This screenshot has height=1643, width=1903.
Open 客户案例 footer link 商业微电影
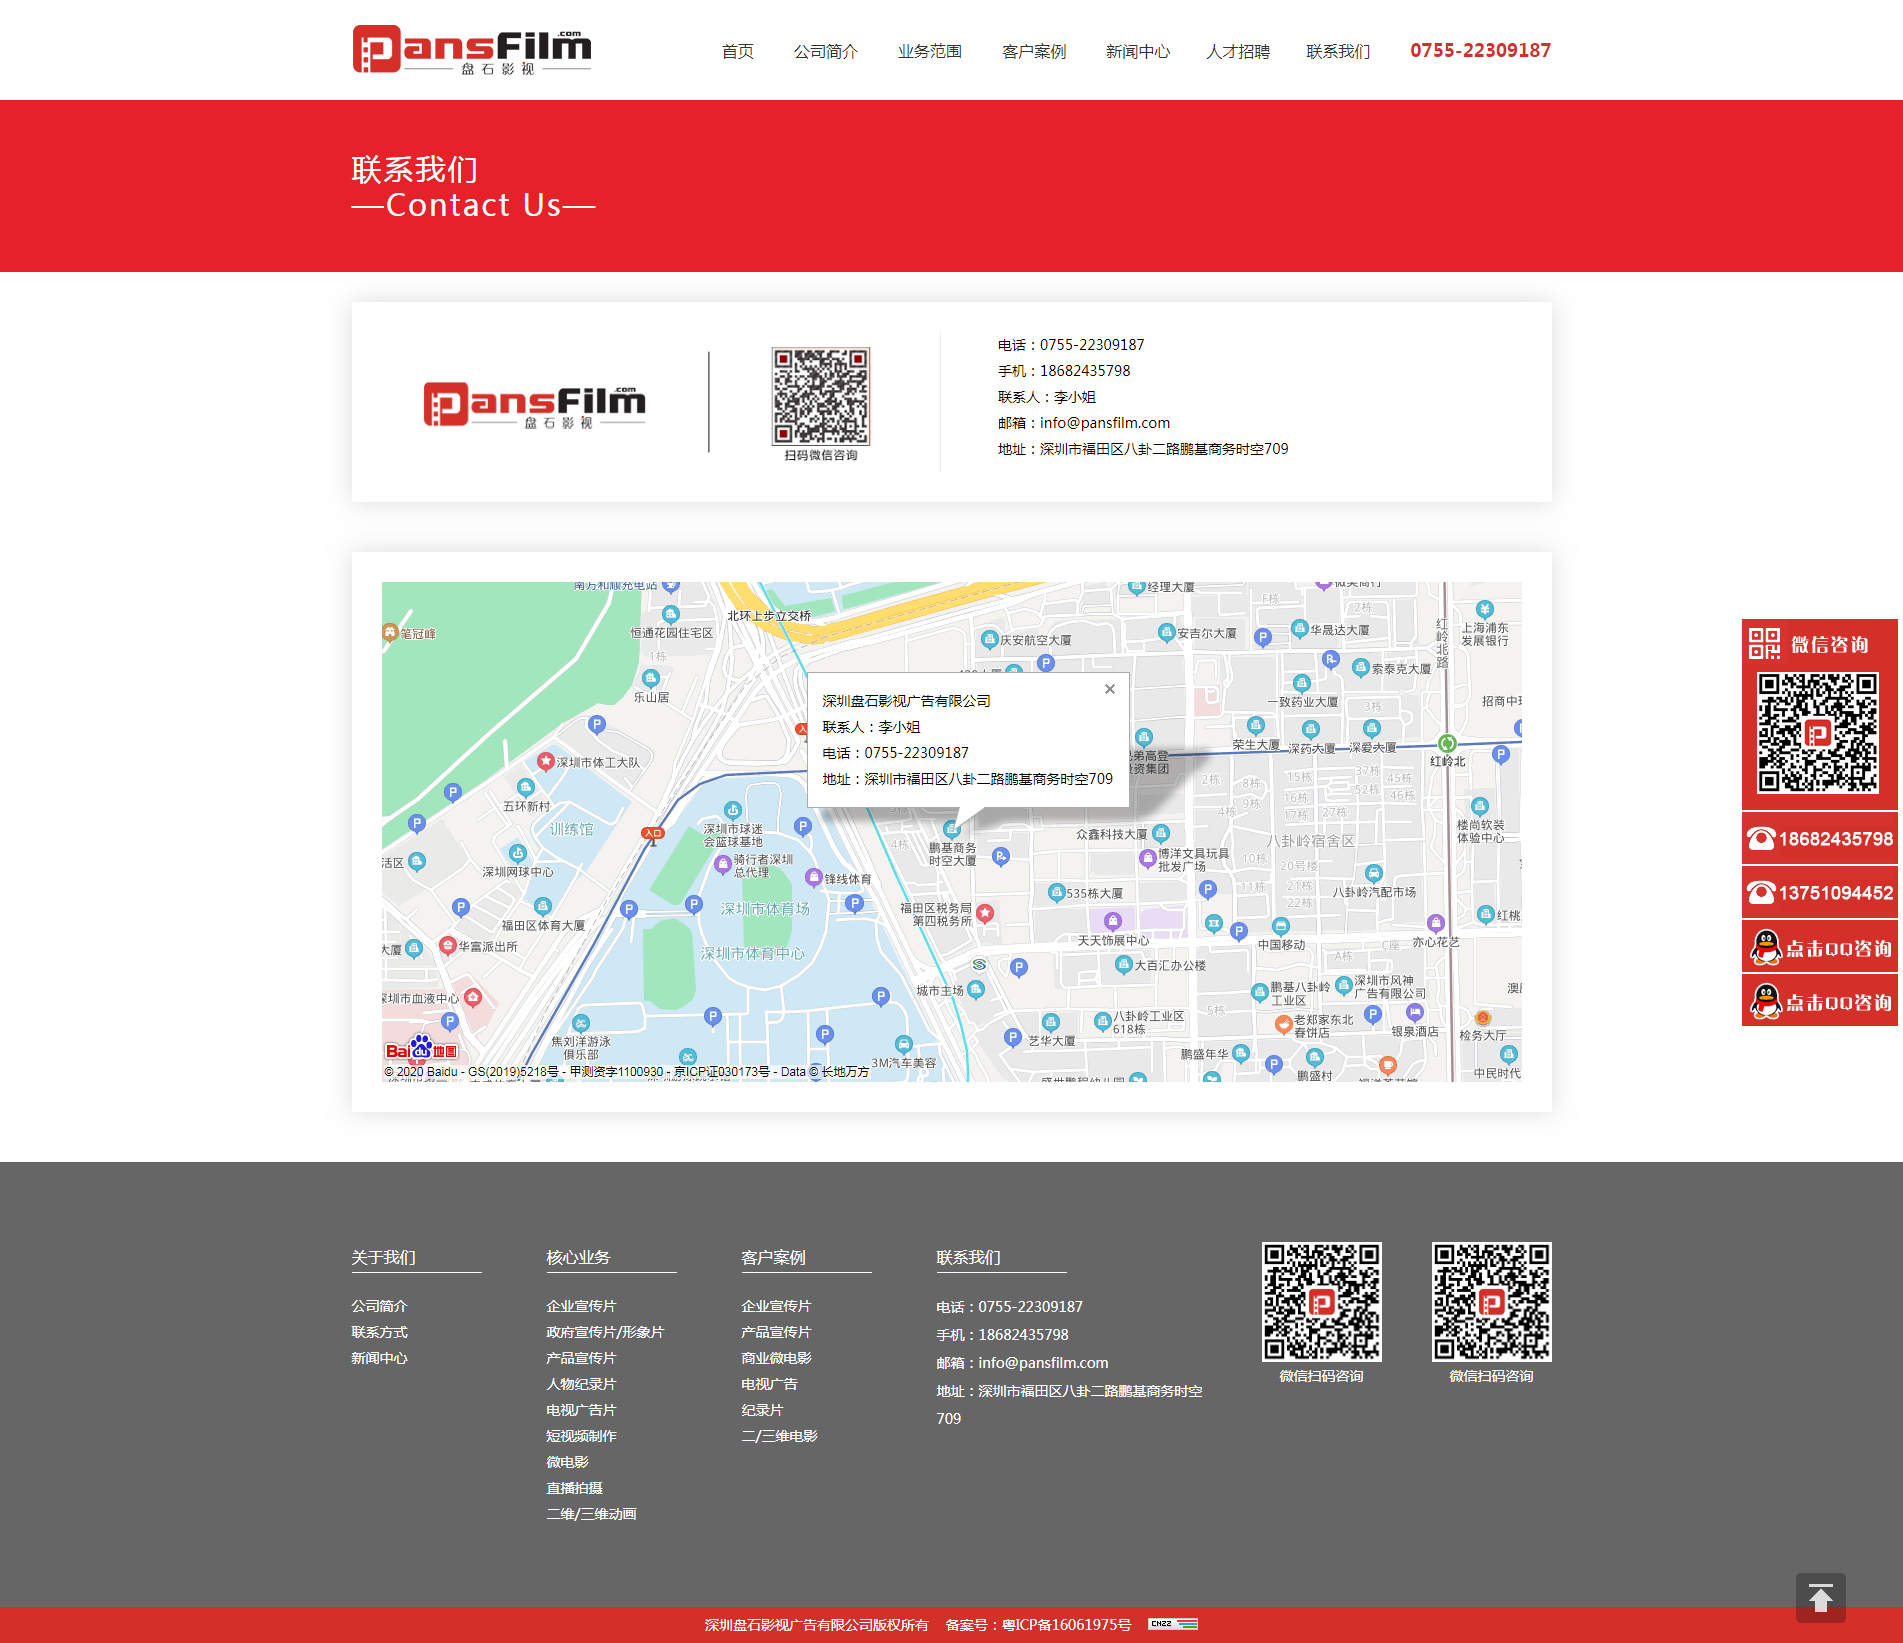click(776, 1358)
